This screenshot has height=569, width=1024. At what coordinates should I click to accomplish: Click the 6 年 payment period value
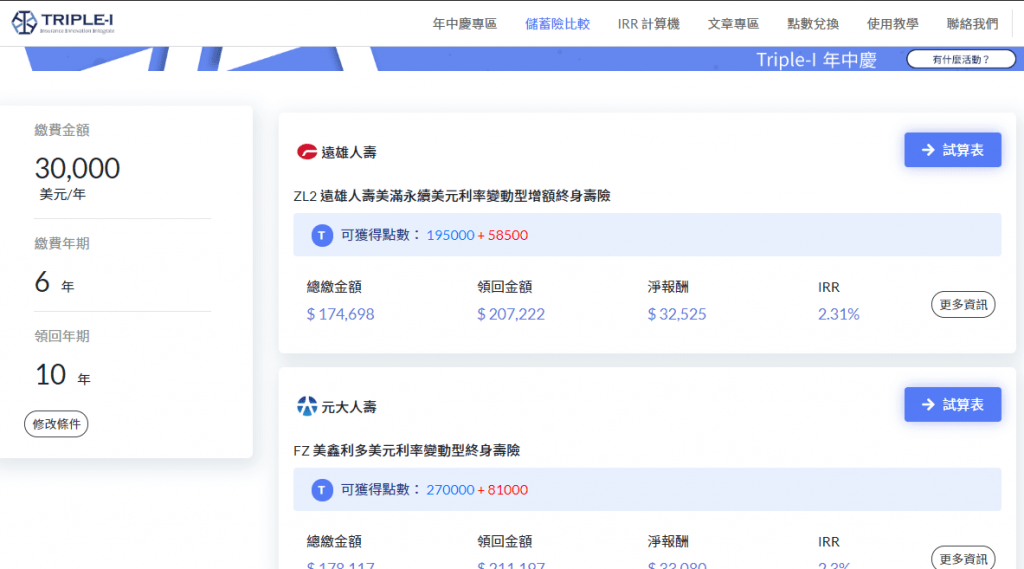point(54,283)
